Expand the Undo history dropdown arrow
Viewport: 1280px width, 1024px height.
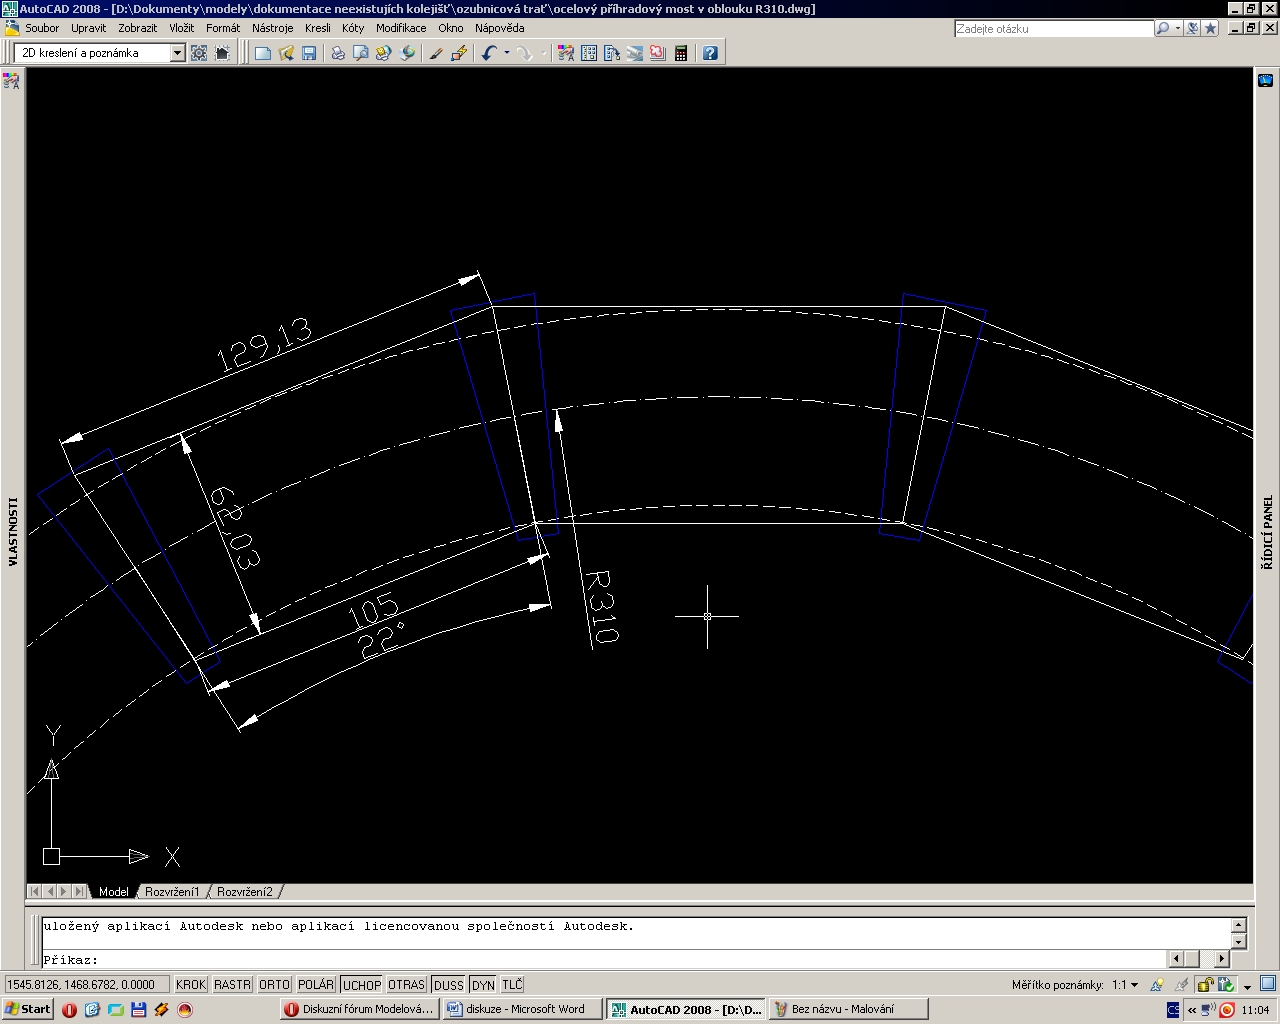click(506, 53)
